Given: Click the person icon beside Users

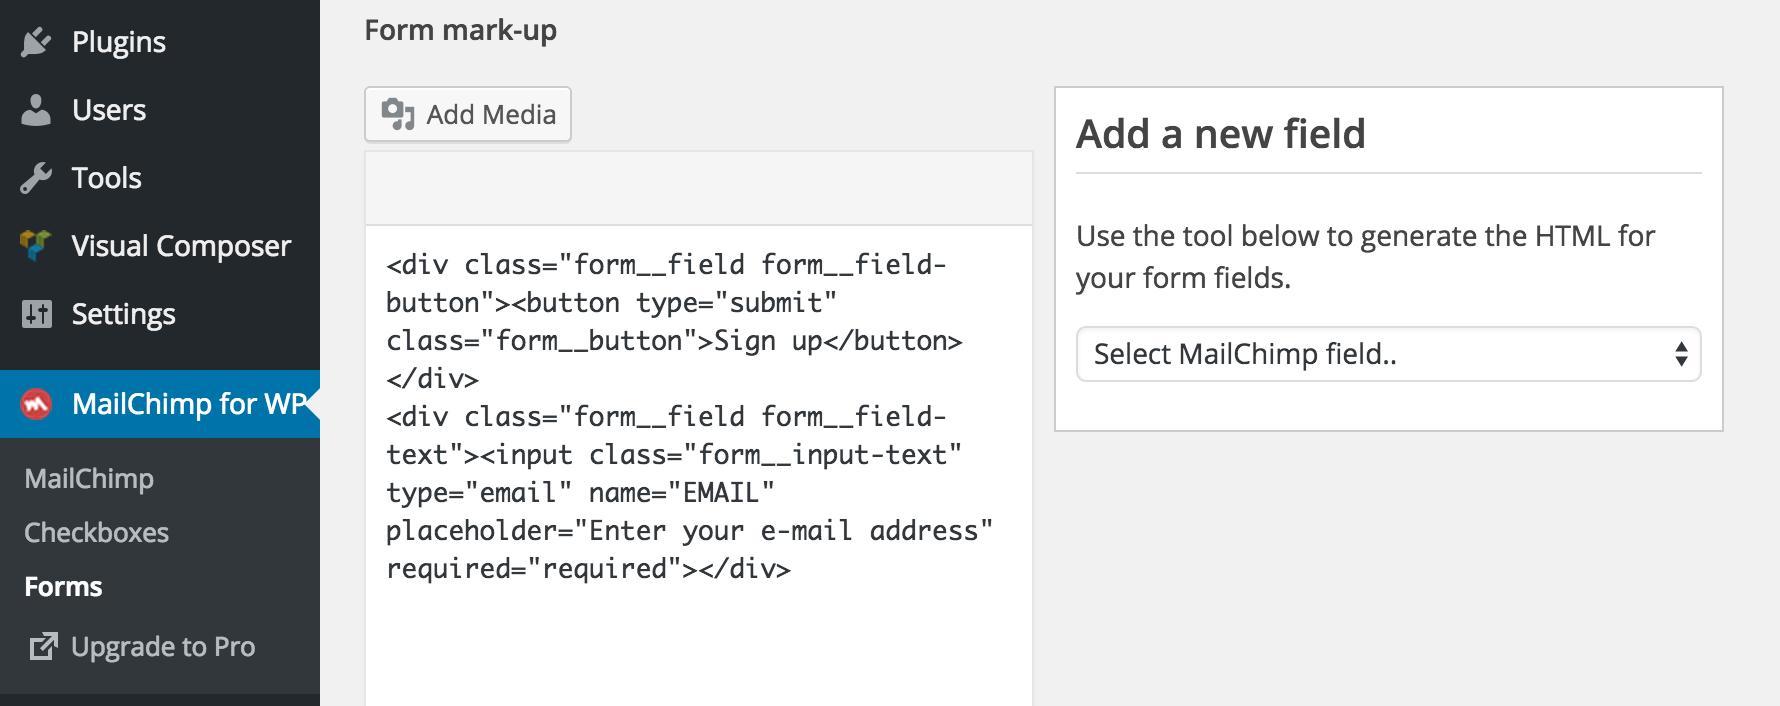Looking at the screenshot, I should point(36,110).
